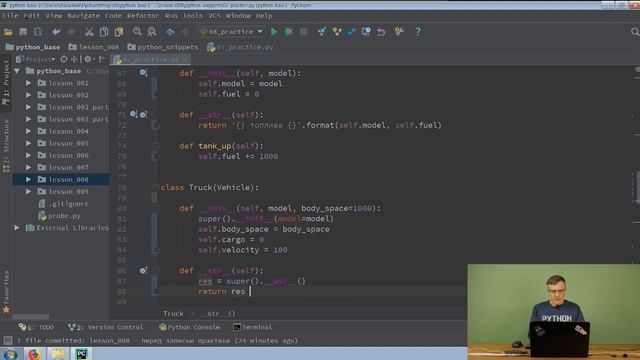Click the python_snippets breadcrumb
The height and width of the screenshot is (360, 640).
pyautogui.click(x=162, y=47)
